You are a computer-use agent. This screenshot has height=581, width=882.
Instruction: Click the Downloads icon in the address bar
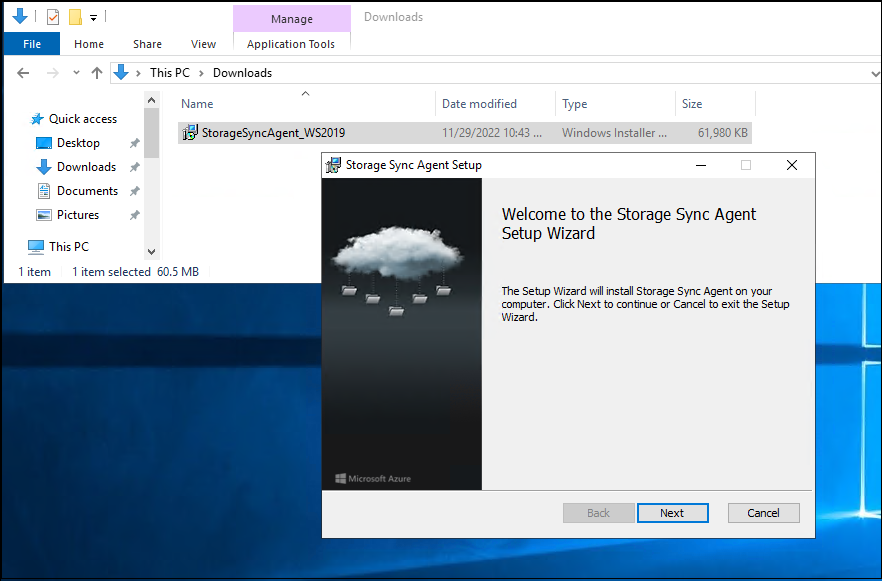pyautogui.click(x=121, y=73)
